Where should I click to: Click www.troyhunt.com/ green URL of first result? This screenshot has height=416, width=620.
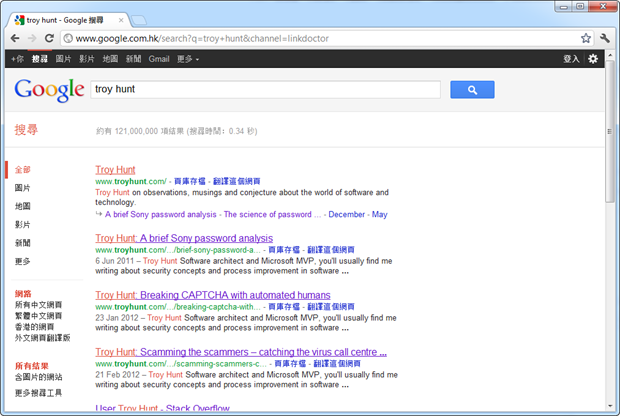pyautogui.click(x=131, y=181)
